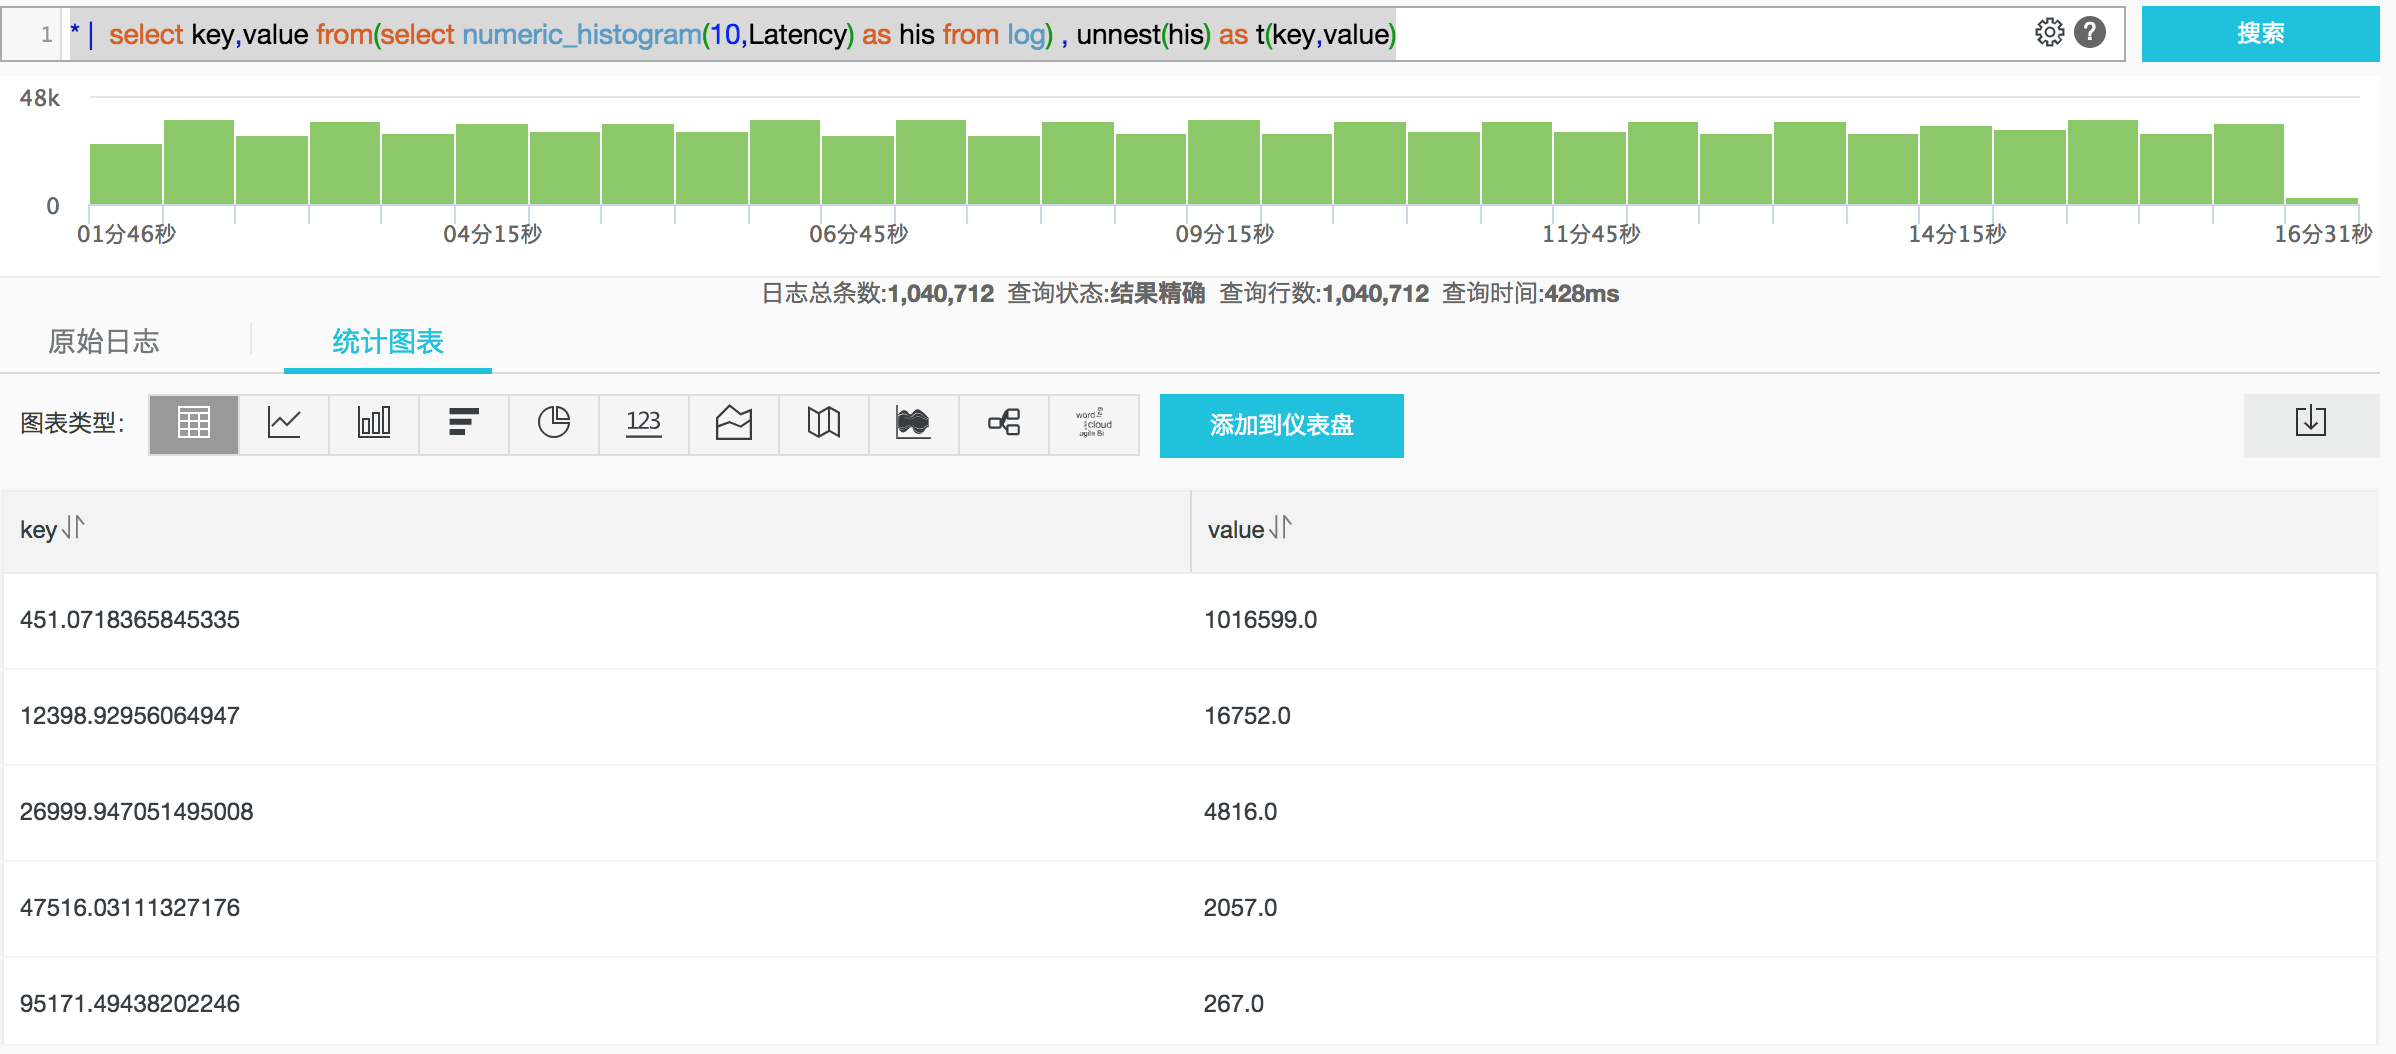Switch to the 统计图表 tab
This screenshot has height=1054, width=2396.
(x=388, y=342)
